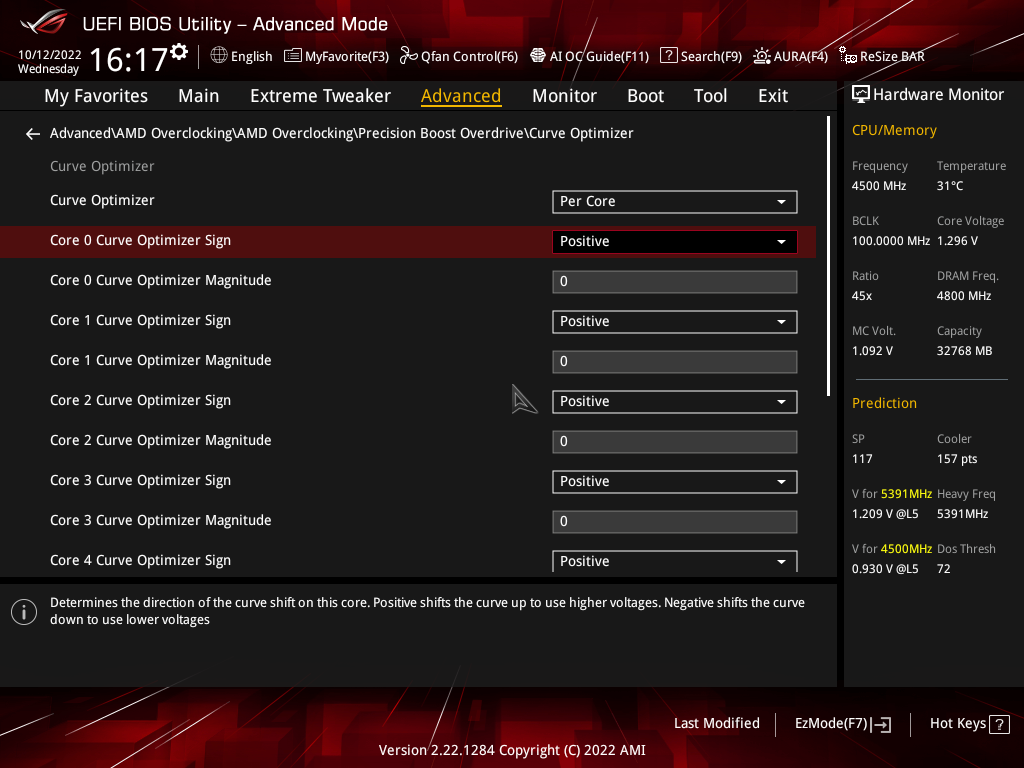Click the globe language icon
Image resolution: width=1024 pixels, height=768 pixels.
click(219, 56)
